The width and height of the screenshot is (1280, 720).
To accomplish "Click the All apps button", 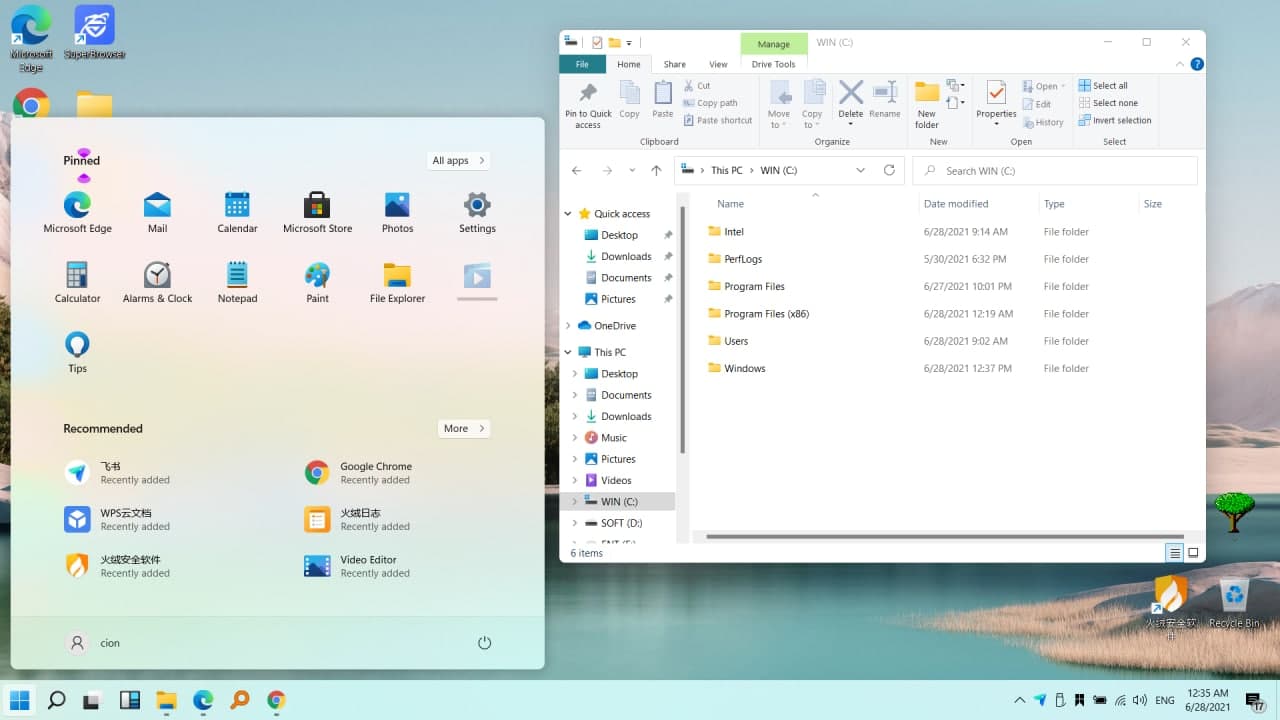I will pyautogui.click(x=458, y=160).
